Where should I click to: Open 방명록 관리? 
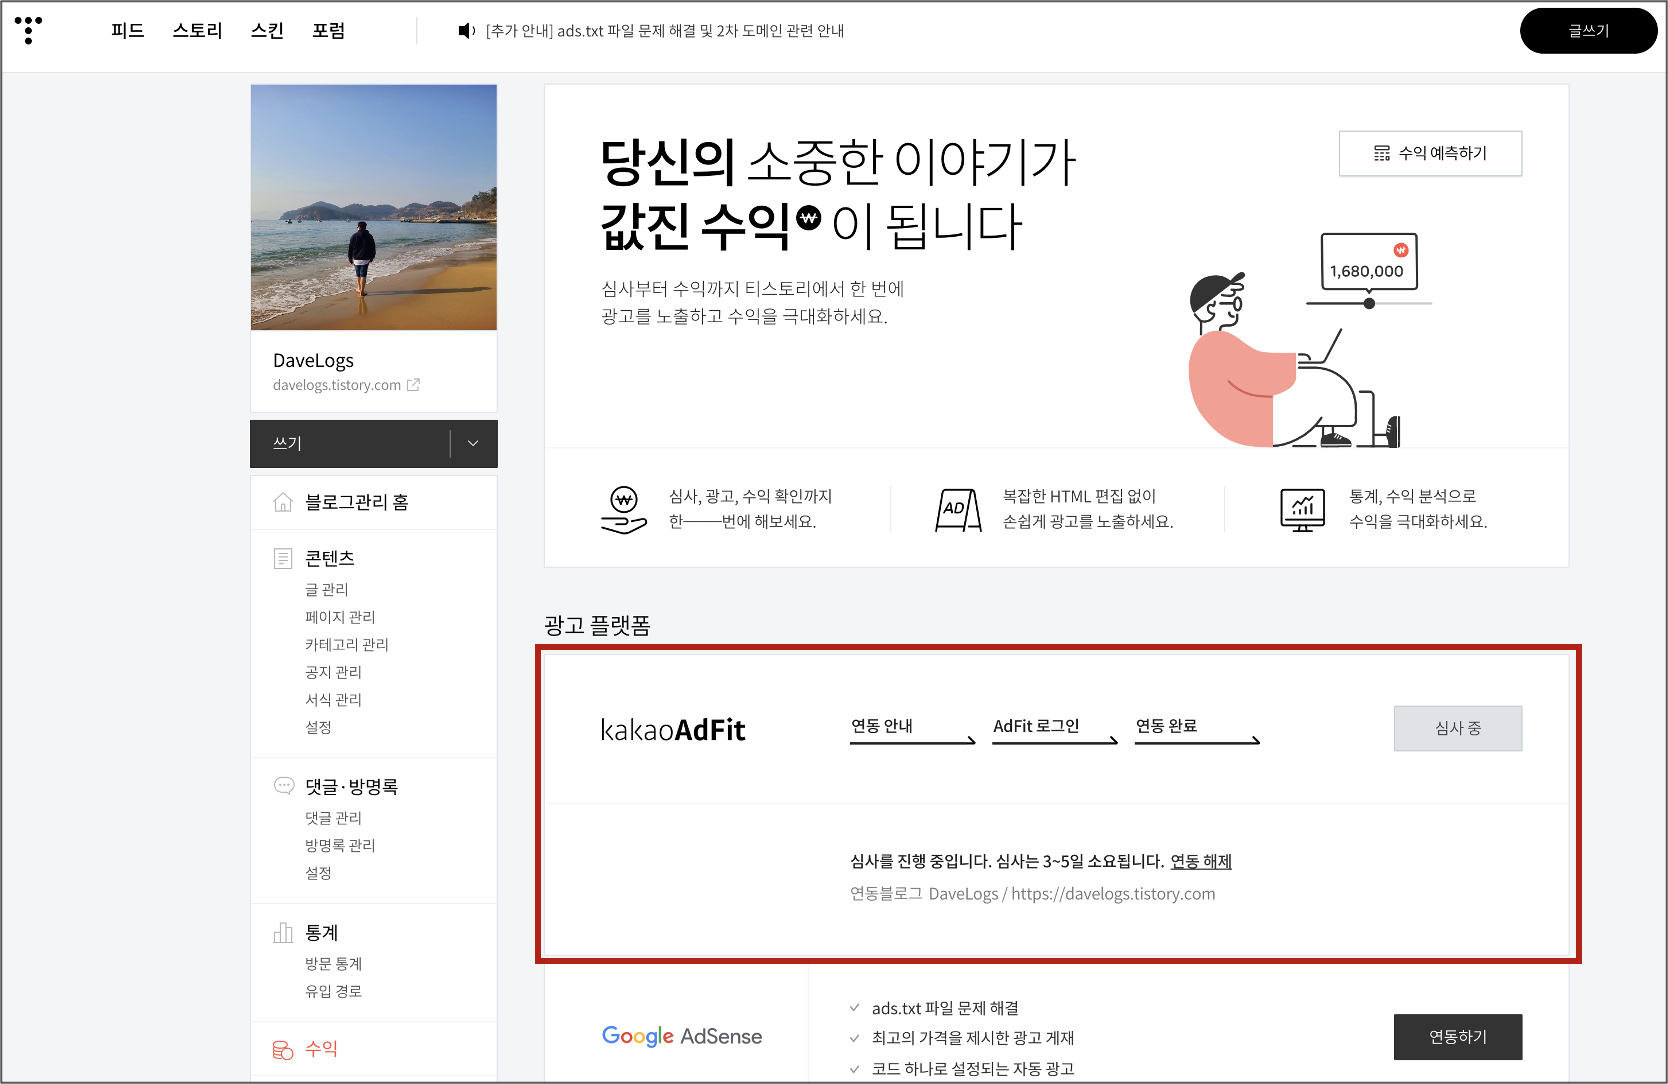(x=340, y=845)
